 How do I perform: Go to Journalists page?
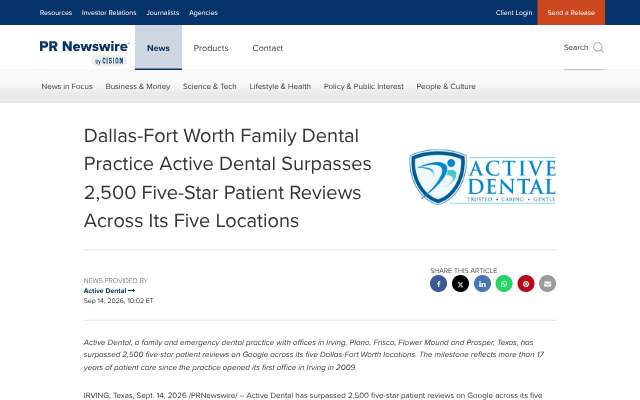(x=163, y=13)
